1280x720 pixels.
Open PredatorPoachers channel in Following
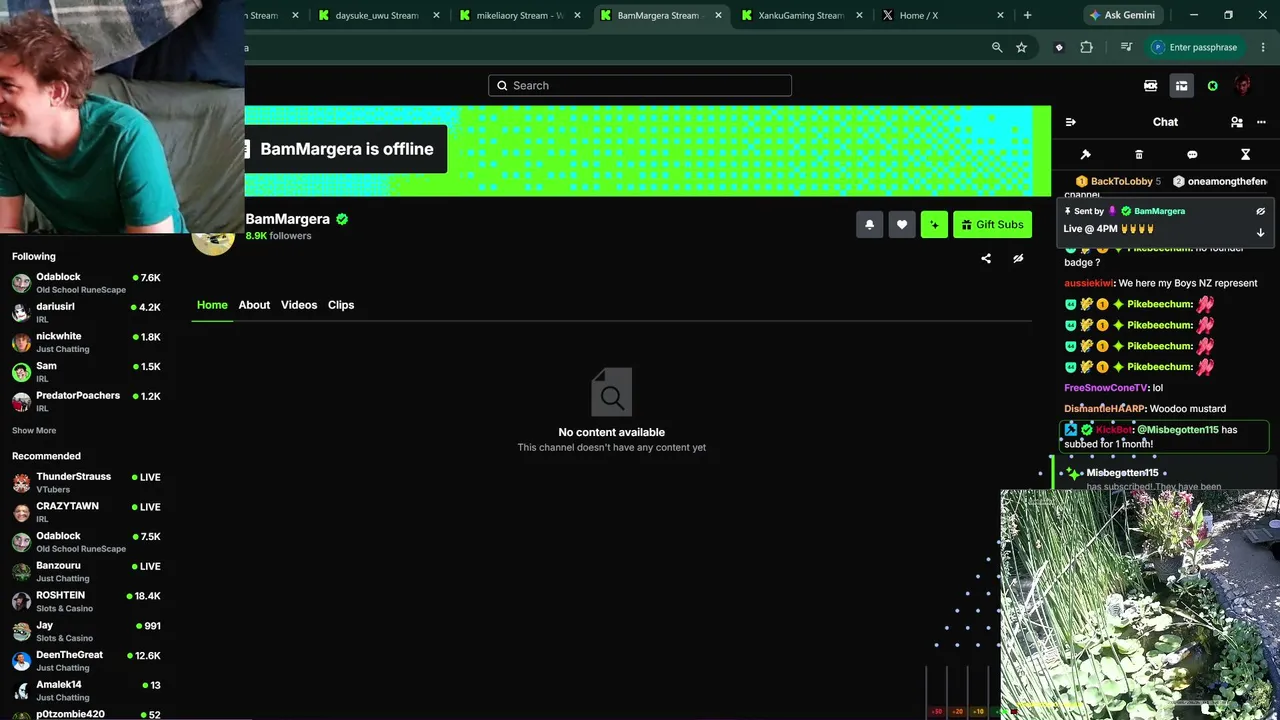(x=86, y=401)
